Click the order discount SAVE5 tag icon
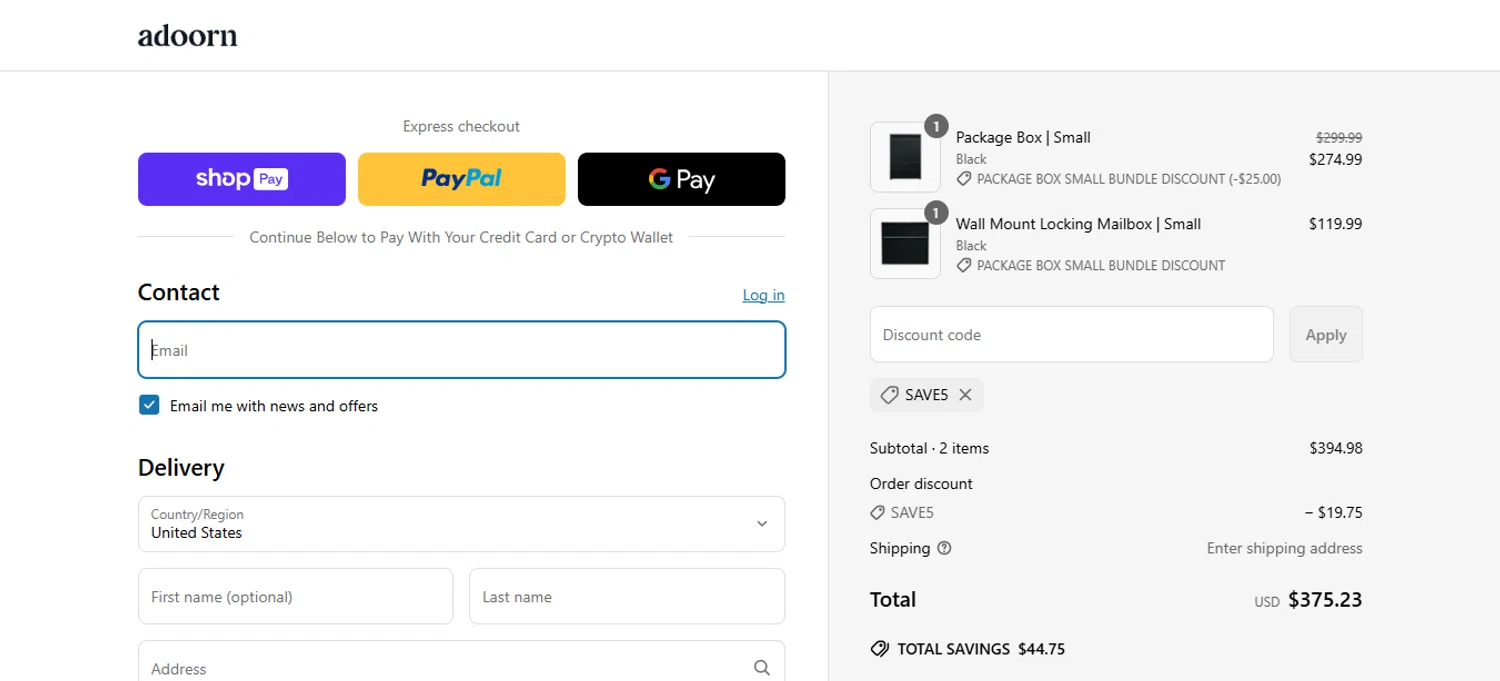Screen dimensions: 1500x681 pyautogui.click(x=878, y=513)
